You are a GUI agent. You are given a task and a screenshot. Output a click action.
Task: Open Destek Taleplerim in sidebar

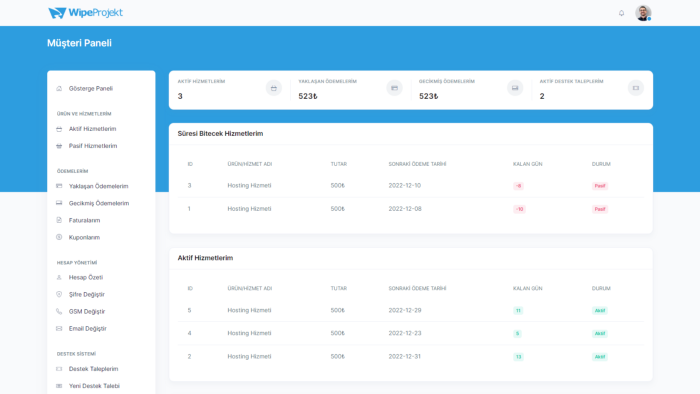(93, 369)
